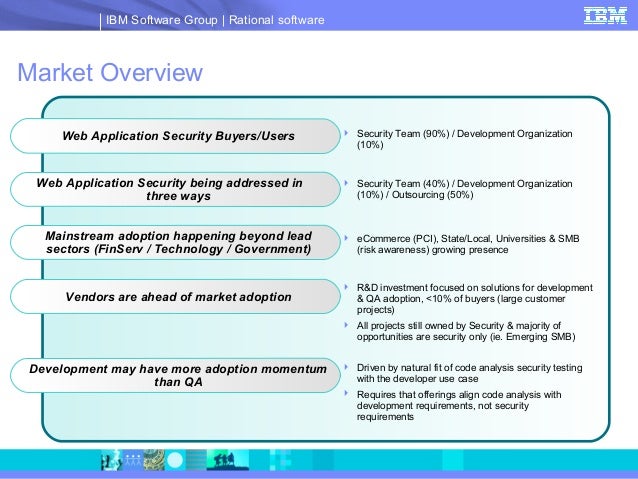Click the white circle footer image
The width and height of the screenshot is (638, 479).
pyautogui.click(x=175, y=460)
